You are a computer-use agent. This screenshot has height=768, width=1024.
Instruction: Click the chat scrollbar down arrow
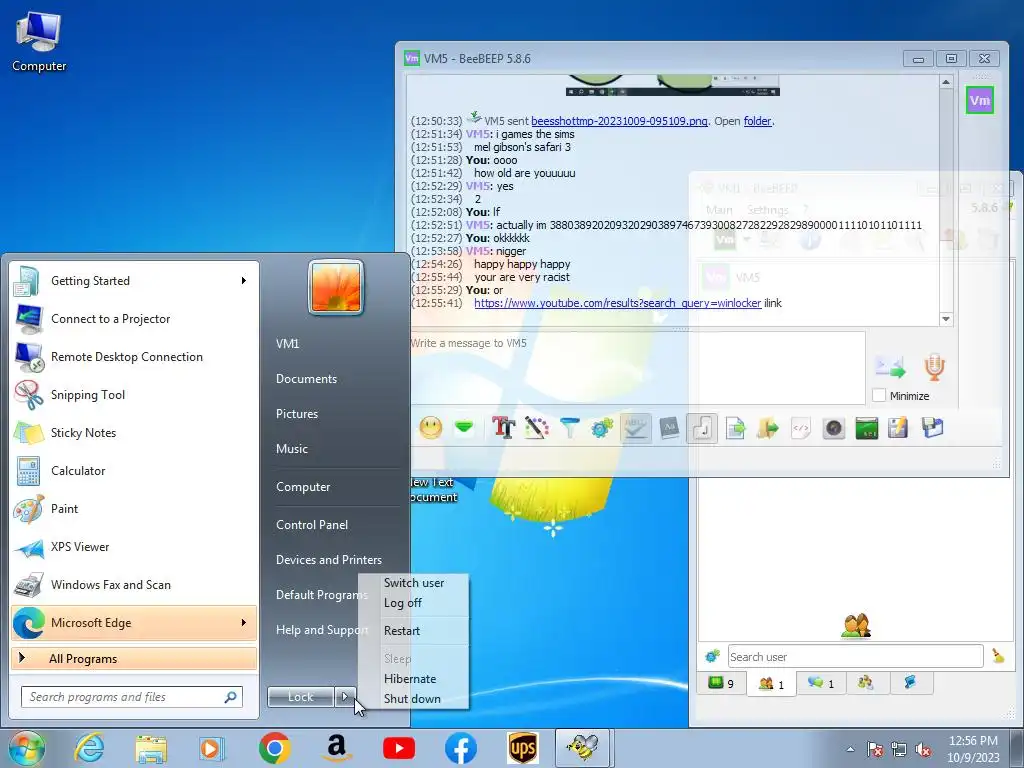tap(946, 319)
